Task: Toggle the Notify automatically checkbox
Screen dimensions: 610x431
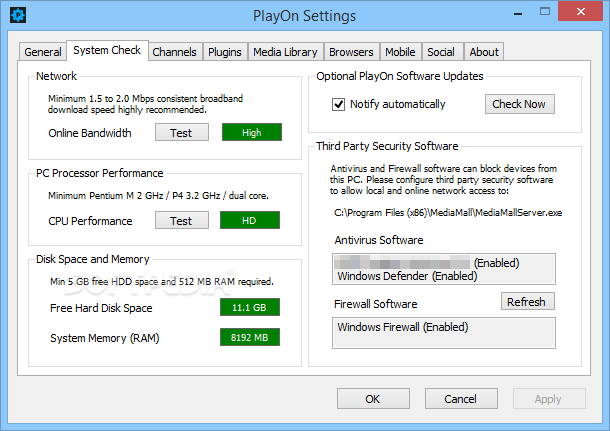Action: (338, 104)
